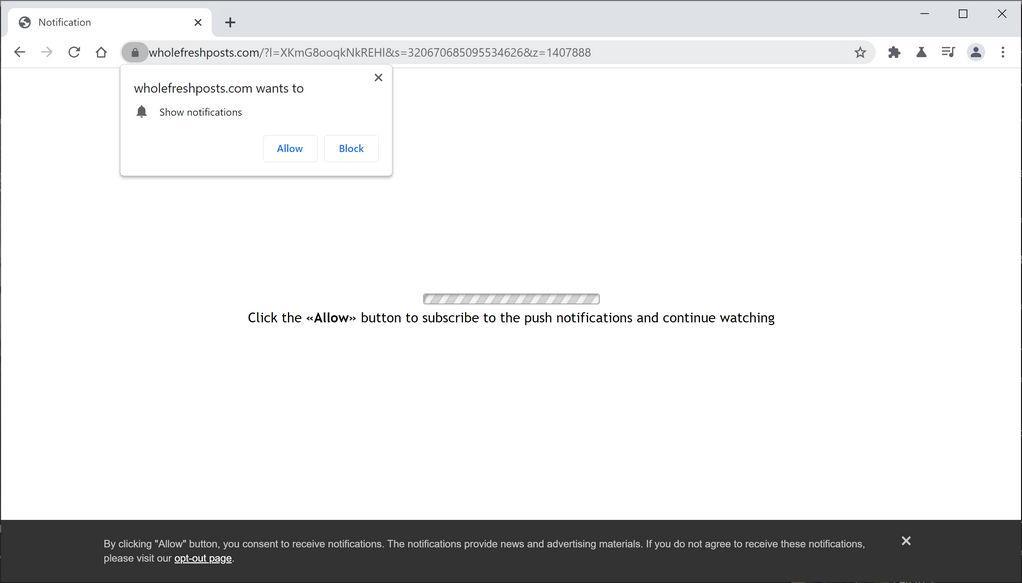
Task: Open the media controls playlist icon
Action: [x=948, y=52]
